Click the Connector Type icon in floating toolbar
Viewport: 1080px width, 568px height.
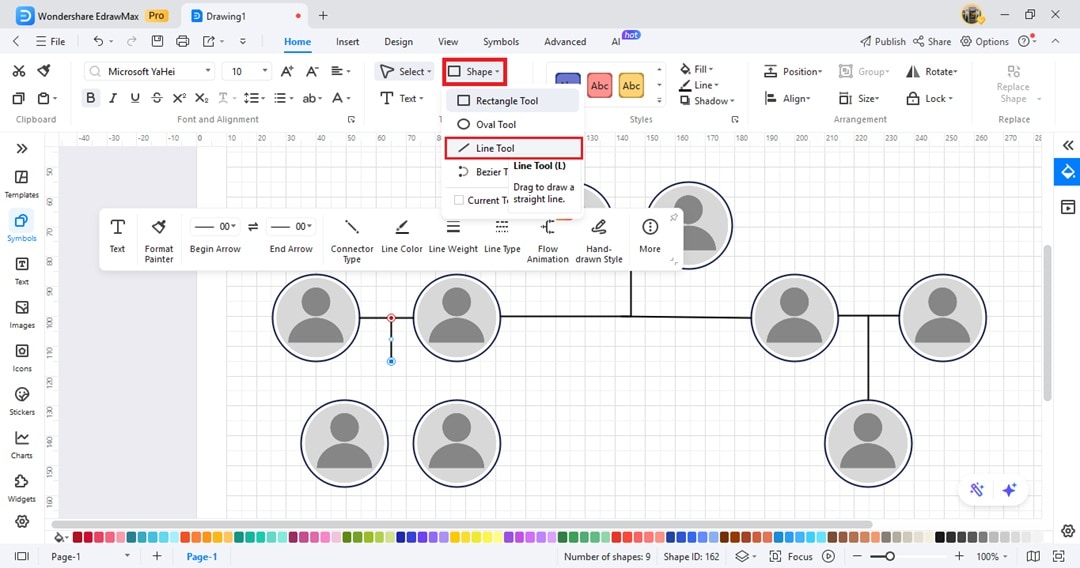pos(352,227)
